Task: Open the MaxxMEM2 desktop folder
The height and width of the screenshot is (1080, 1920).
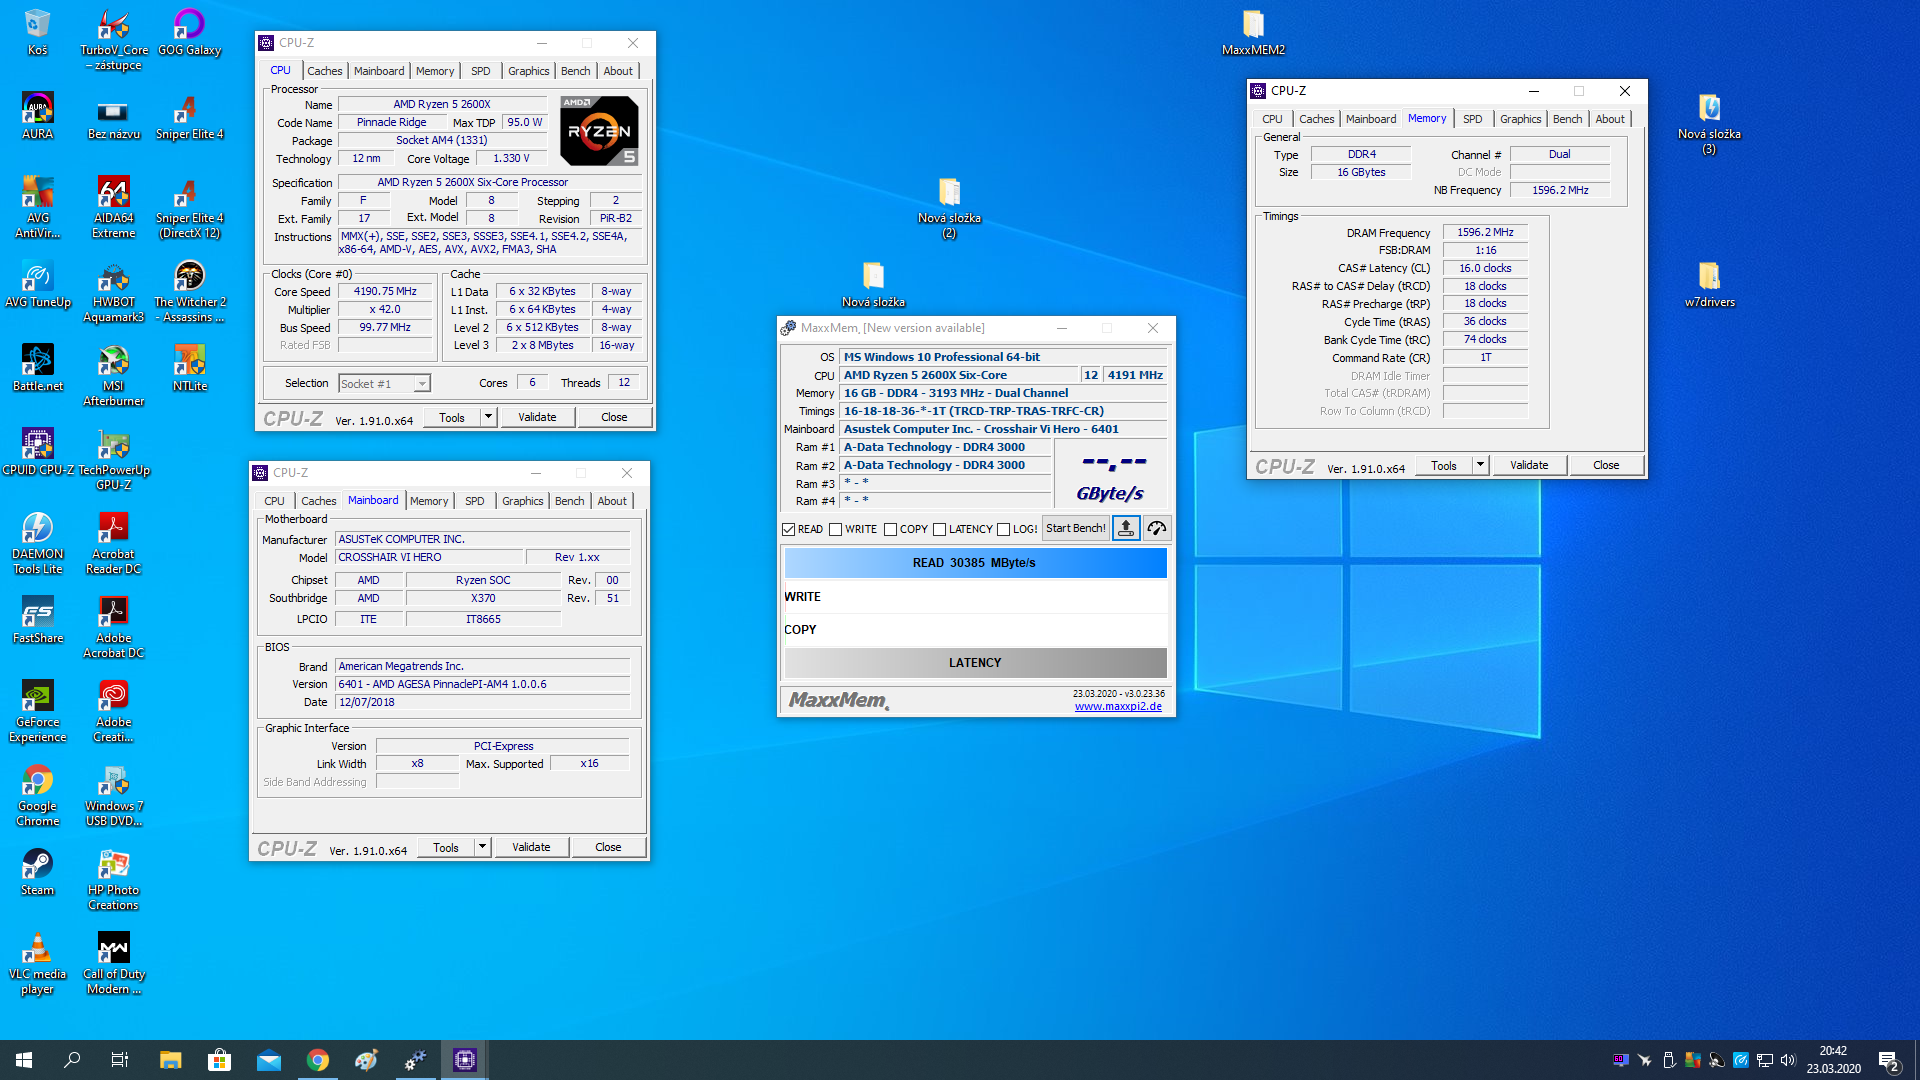Action: (x=1253, y=32)
